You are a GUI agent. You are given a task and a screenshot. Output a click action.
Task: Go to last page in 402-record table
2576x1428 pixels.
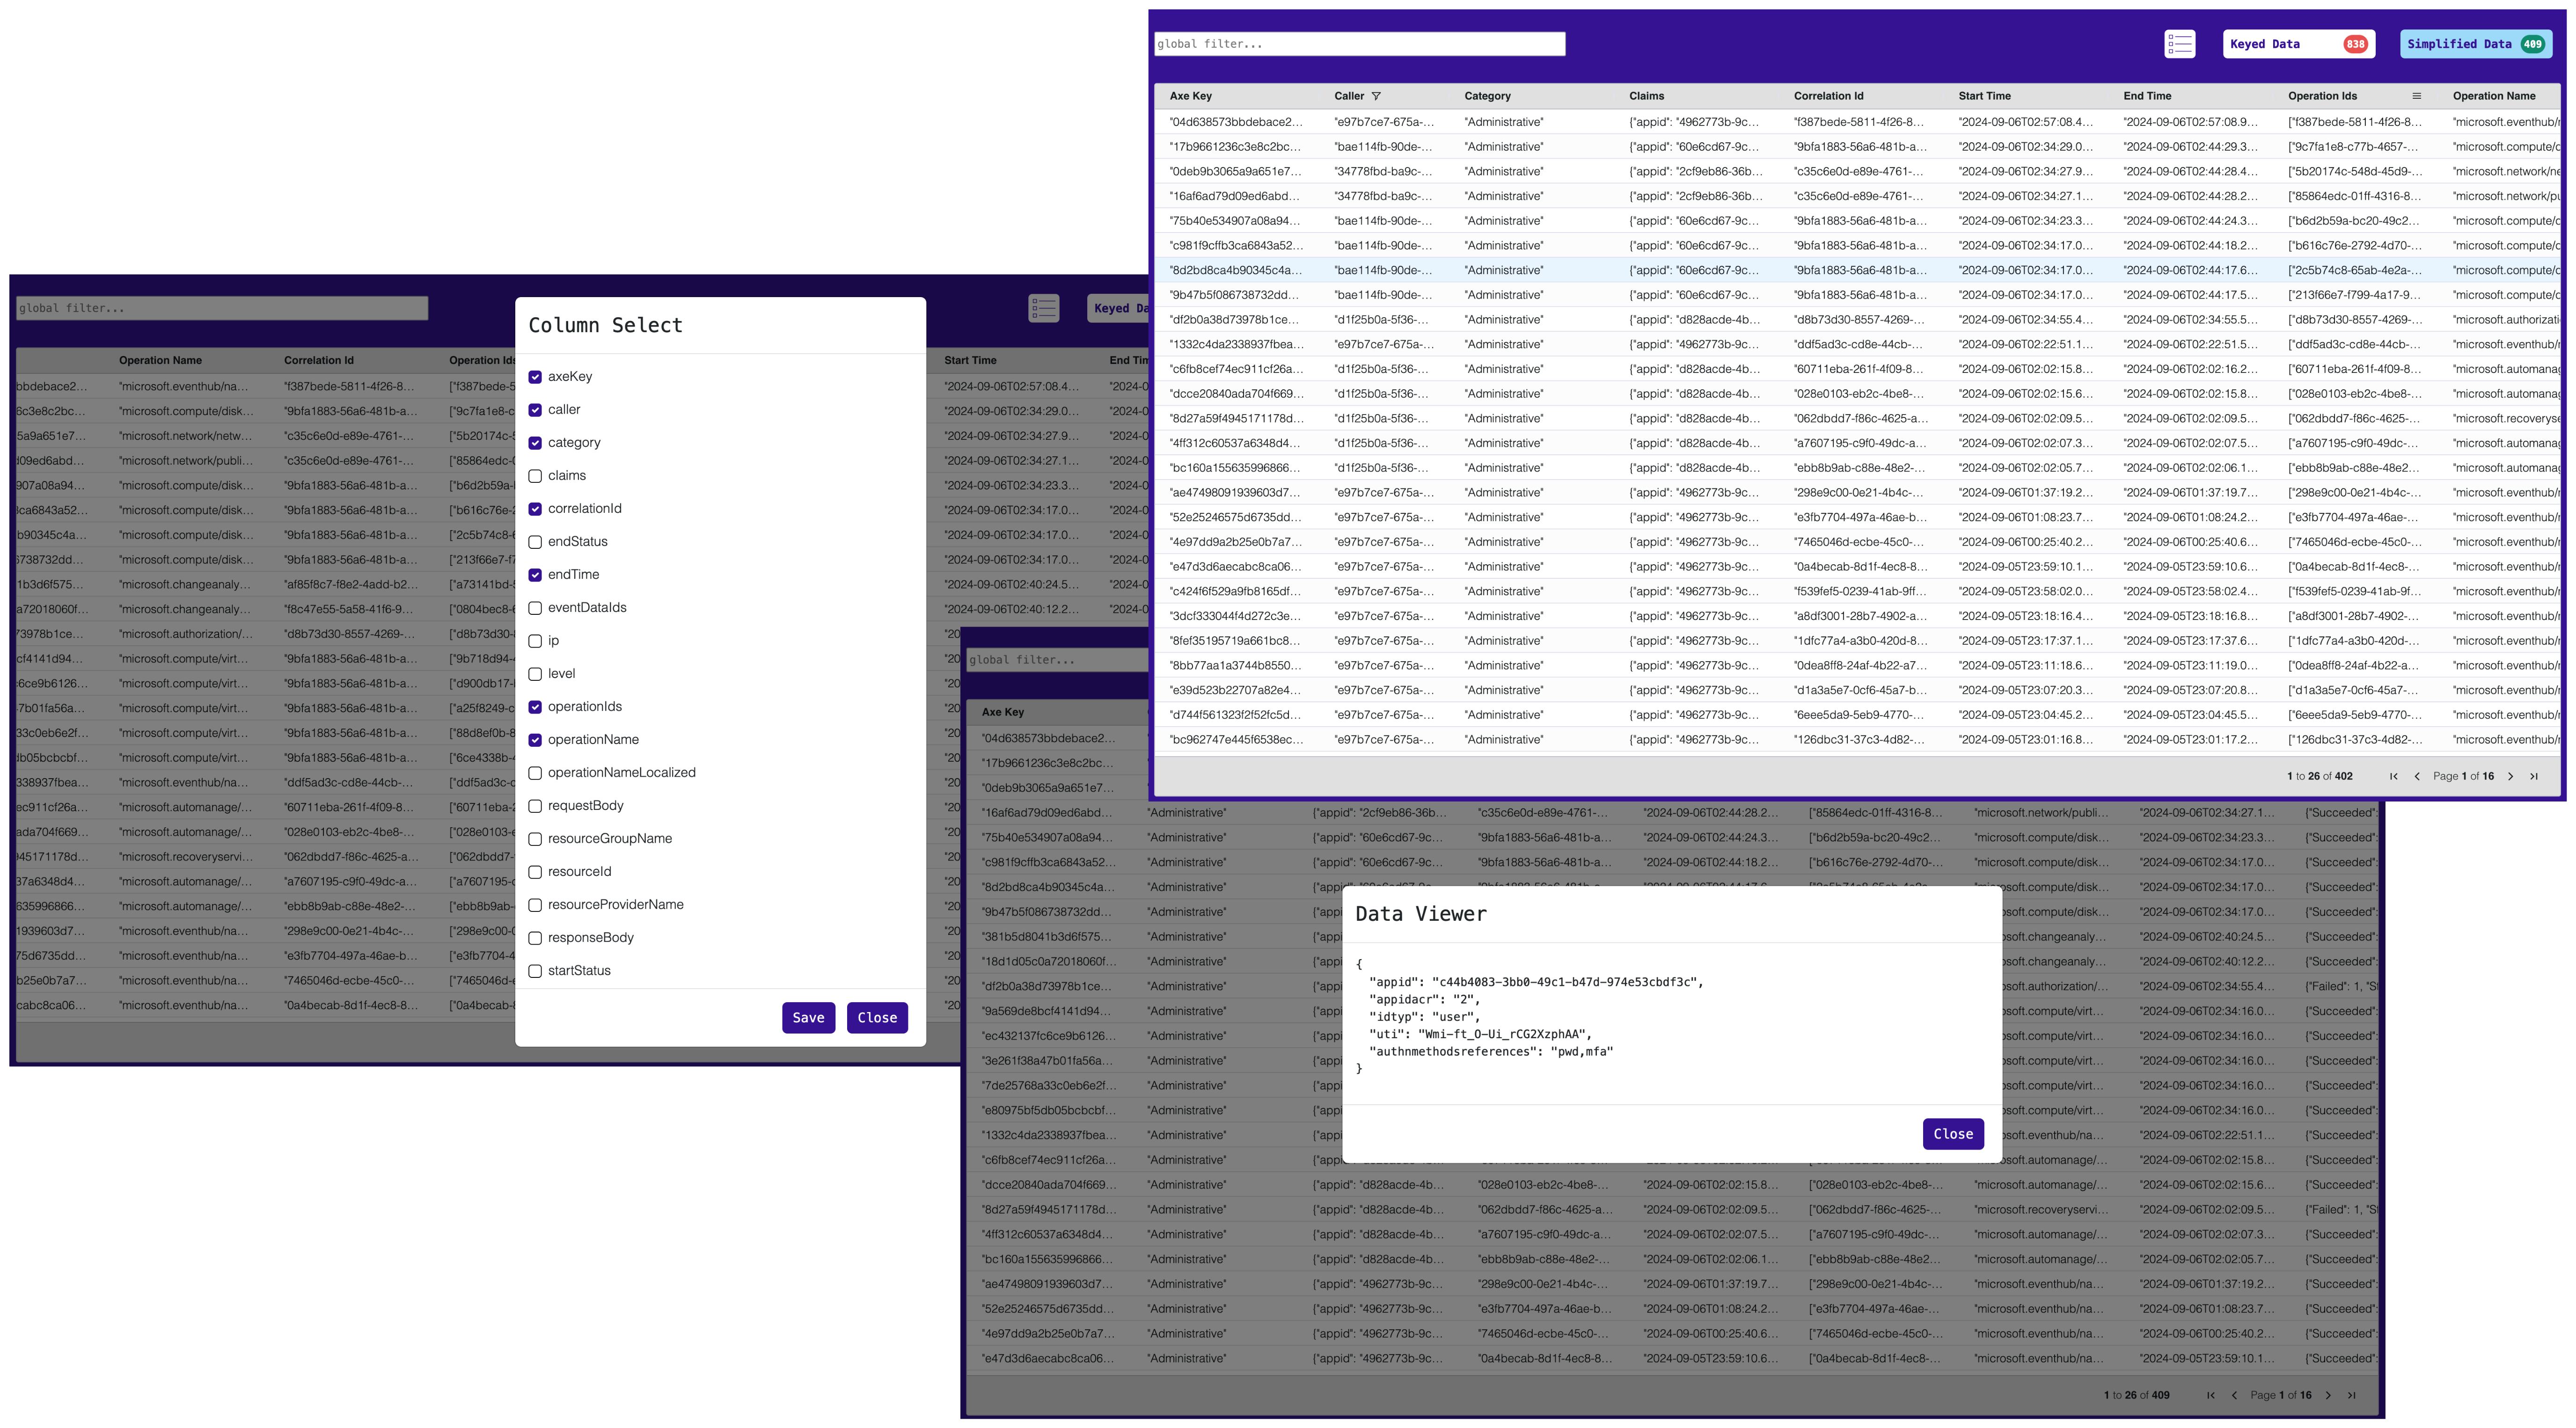point(2534,776)
